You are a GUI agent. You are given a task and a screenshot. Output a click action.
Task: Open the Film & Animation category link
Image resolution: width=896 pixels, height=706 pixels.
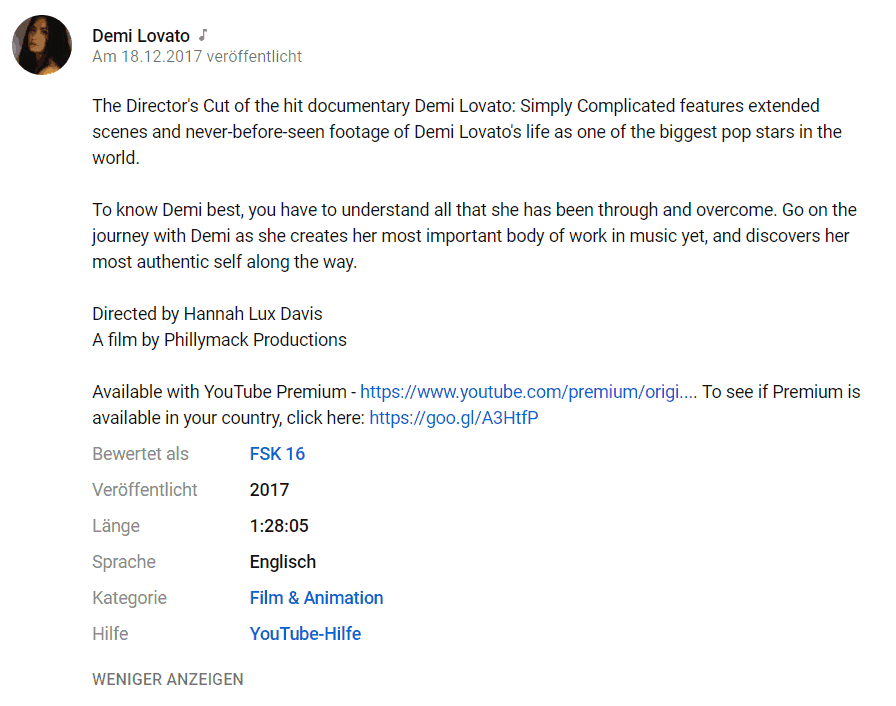coord(316,598)
